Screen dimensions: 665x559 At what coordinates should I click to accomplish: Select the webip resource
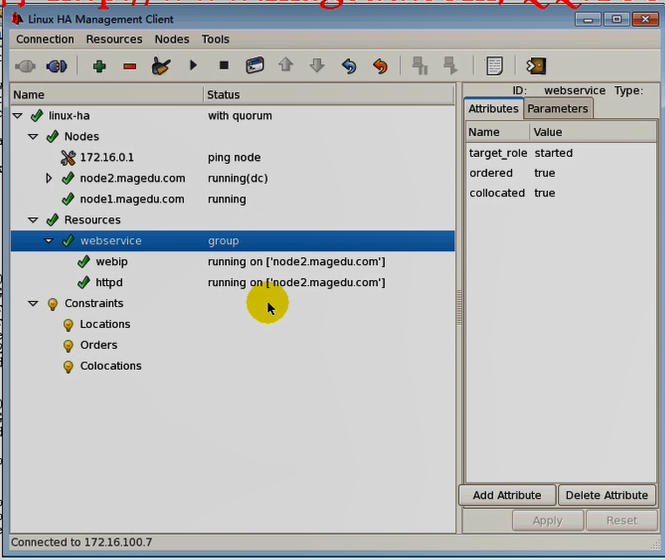112,261
